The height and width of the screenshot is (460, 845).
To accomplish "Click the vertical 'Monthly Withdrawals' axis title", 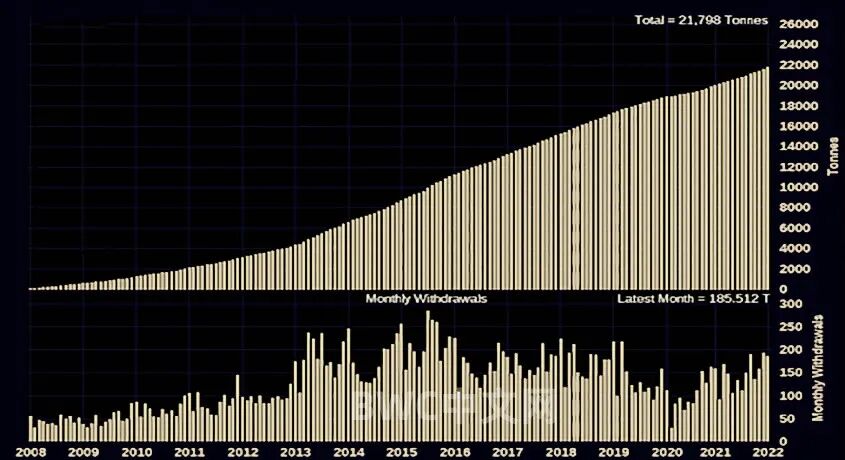I will tap(819, 369).
